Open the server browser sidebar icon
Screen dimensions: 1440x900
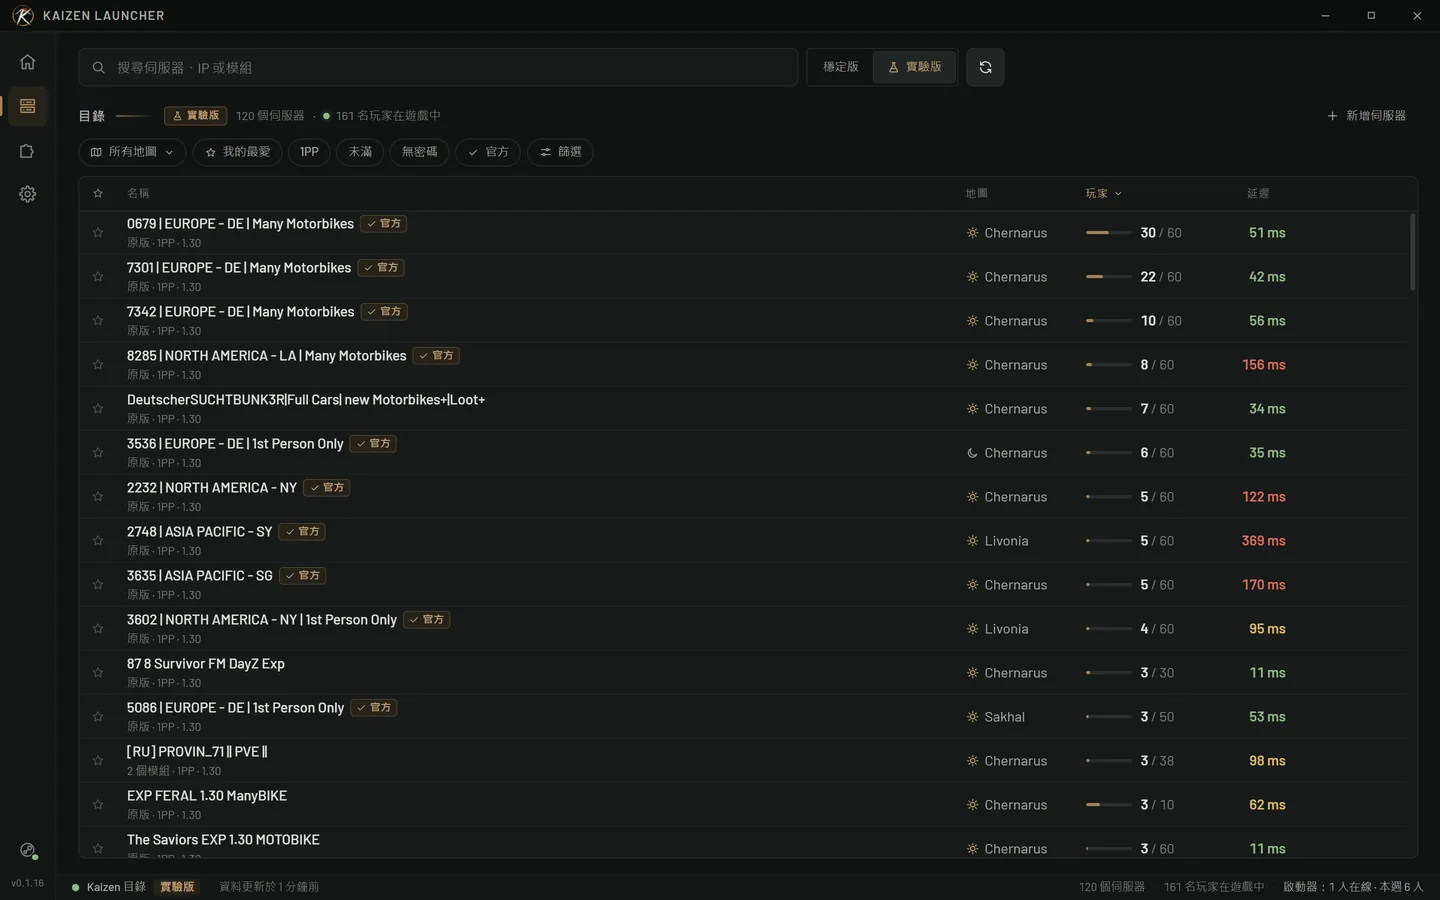27,106
